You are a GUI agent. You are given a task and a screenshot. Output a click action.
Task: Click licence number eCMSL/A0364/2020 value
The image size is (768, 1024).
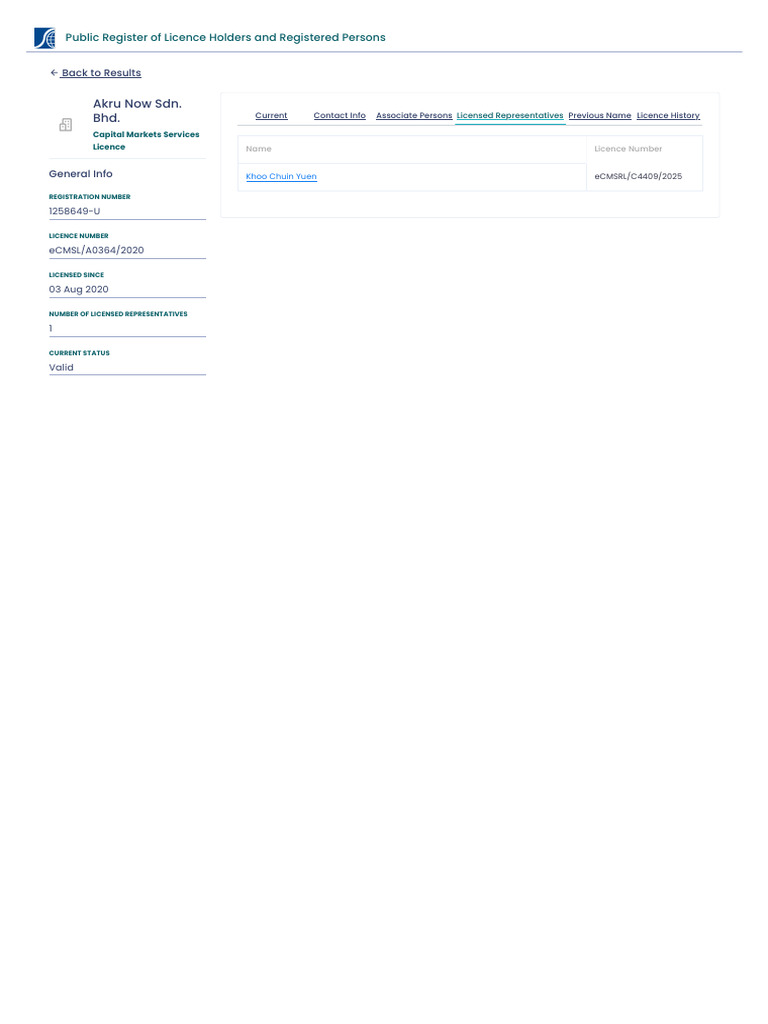point(96,250)
